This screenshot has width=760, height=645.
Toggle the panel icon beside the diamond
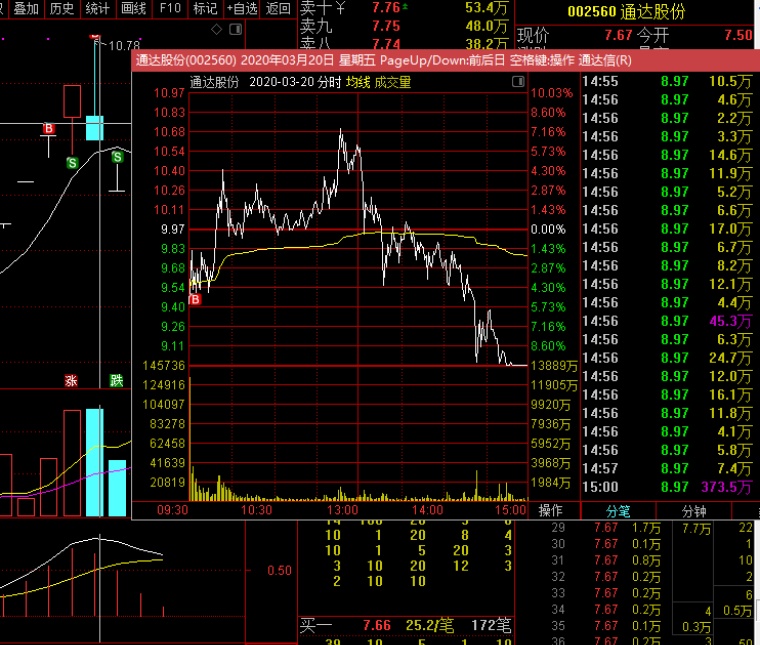pyautogui.click(x=236, y=30)
